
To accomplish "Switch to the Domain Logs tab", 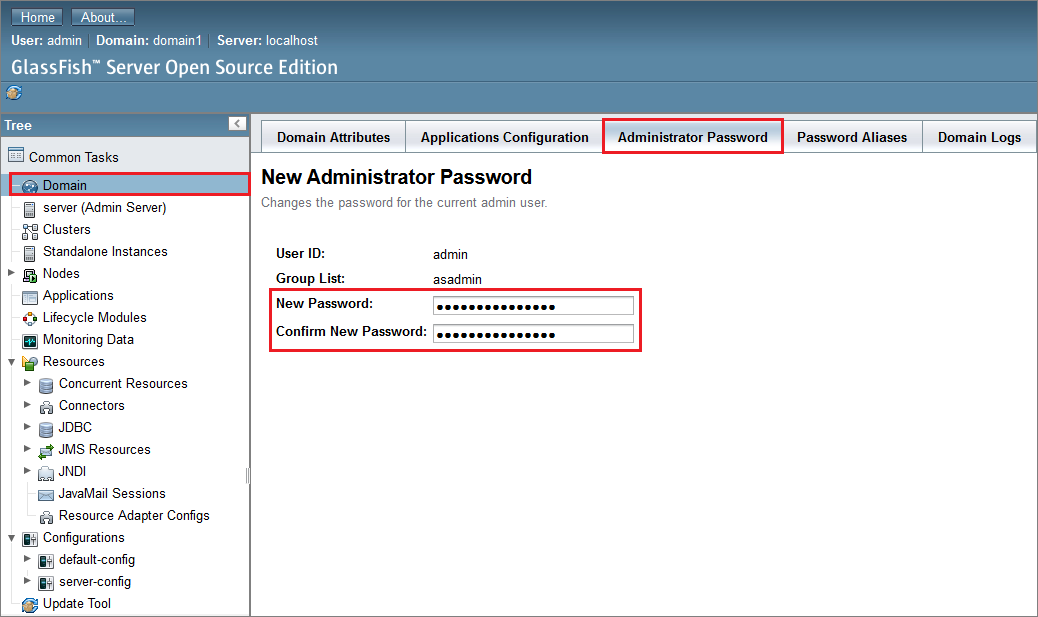I will [979, 137].
